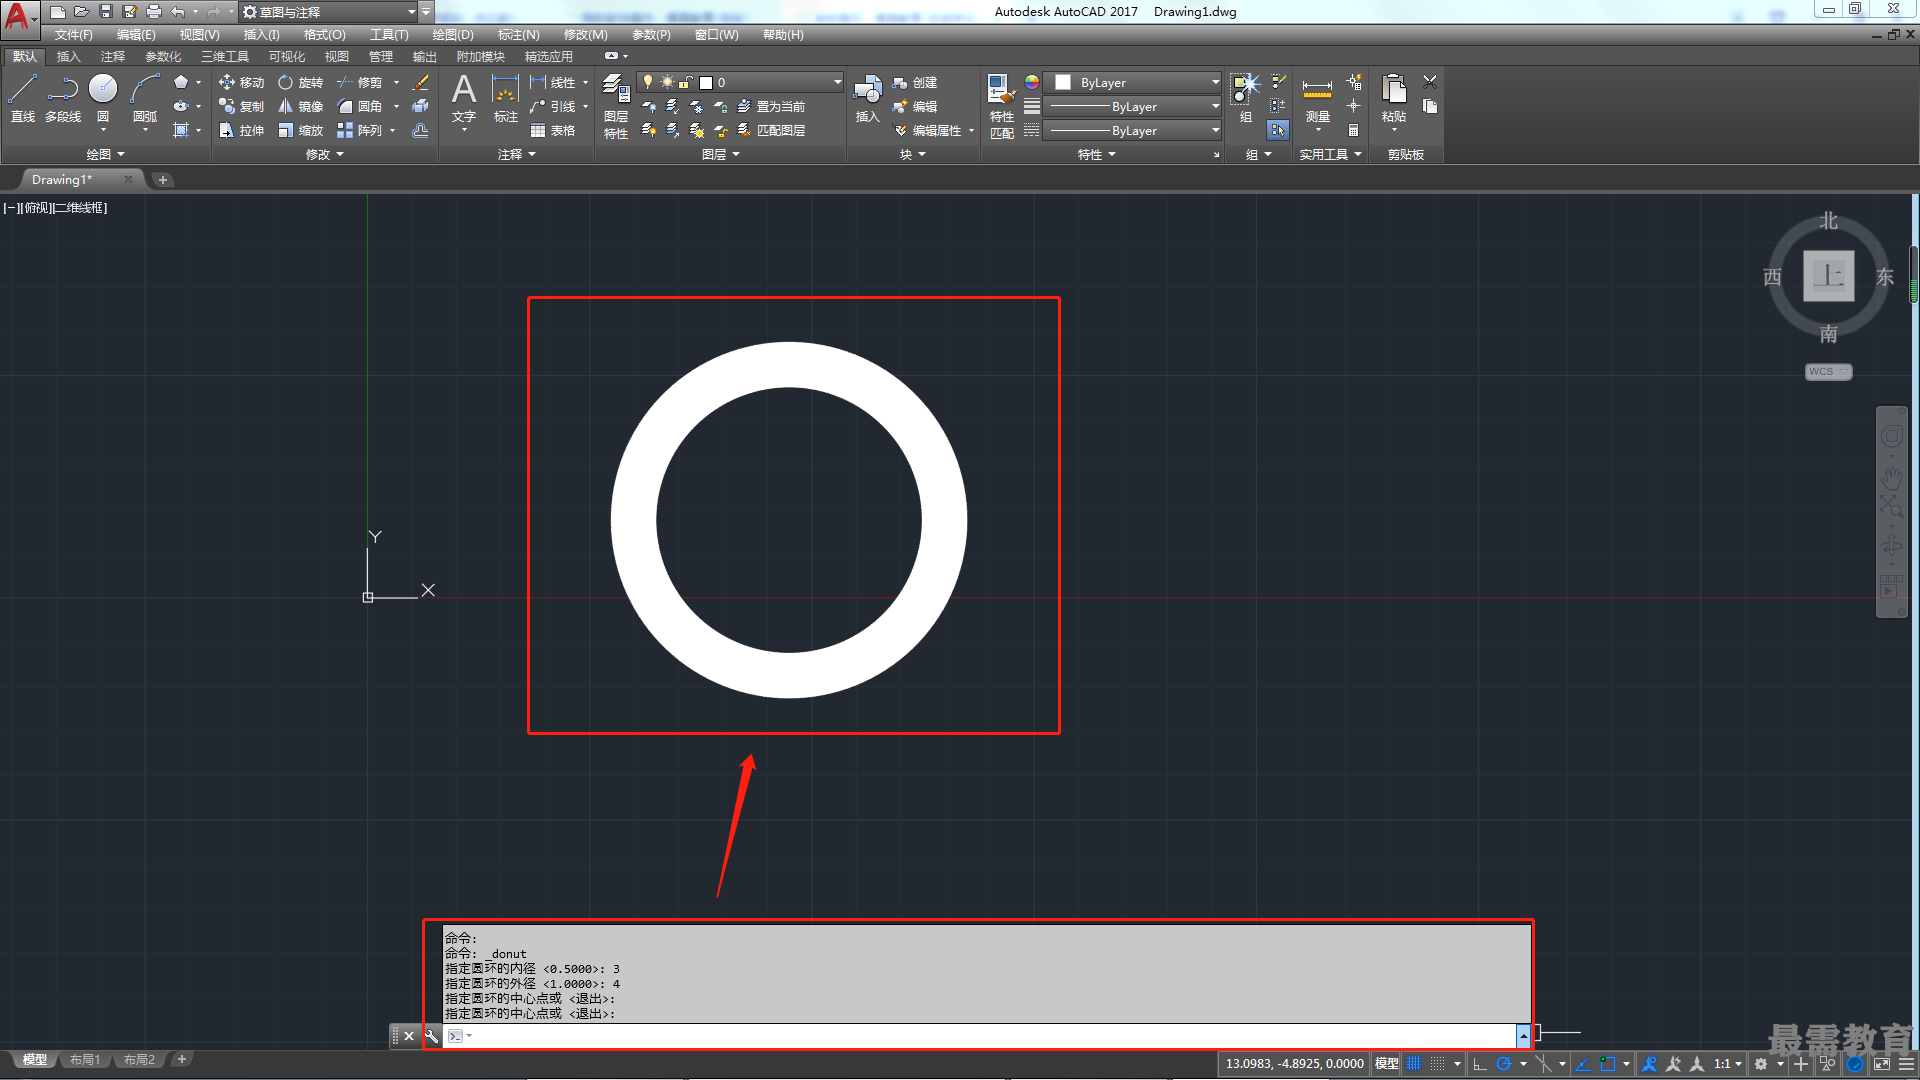This screenshot has height=1080, width=1920.
Task: Open the 绘图(D) menu
Action: [453, 35]
